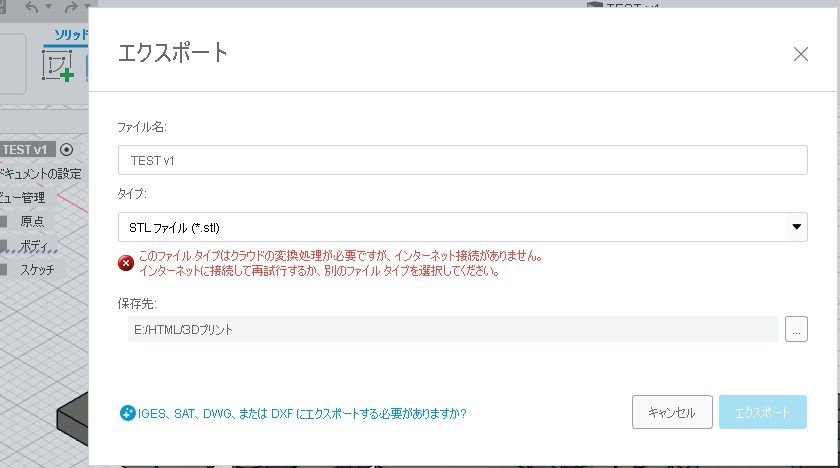Click the 保存先 path field
Image resolution: width=840 pixels, height=468 pixels.
(452, 329)
